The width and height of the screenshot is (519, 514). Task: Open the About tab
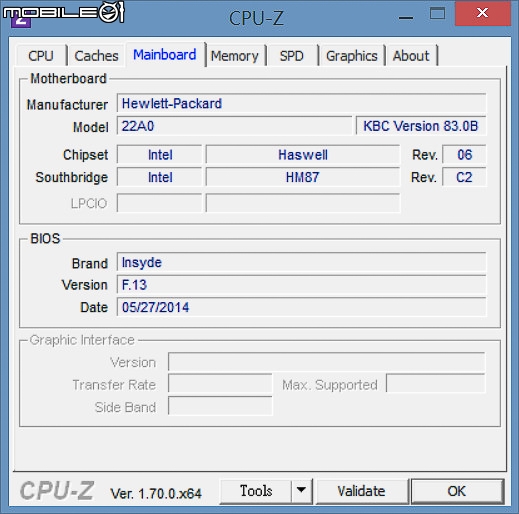pos(411,56)
